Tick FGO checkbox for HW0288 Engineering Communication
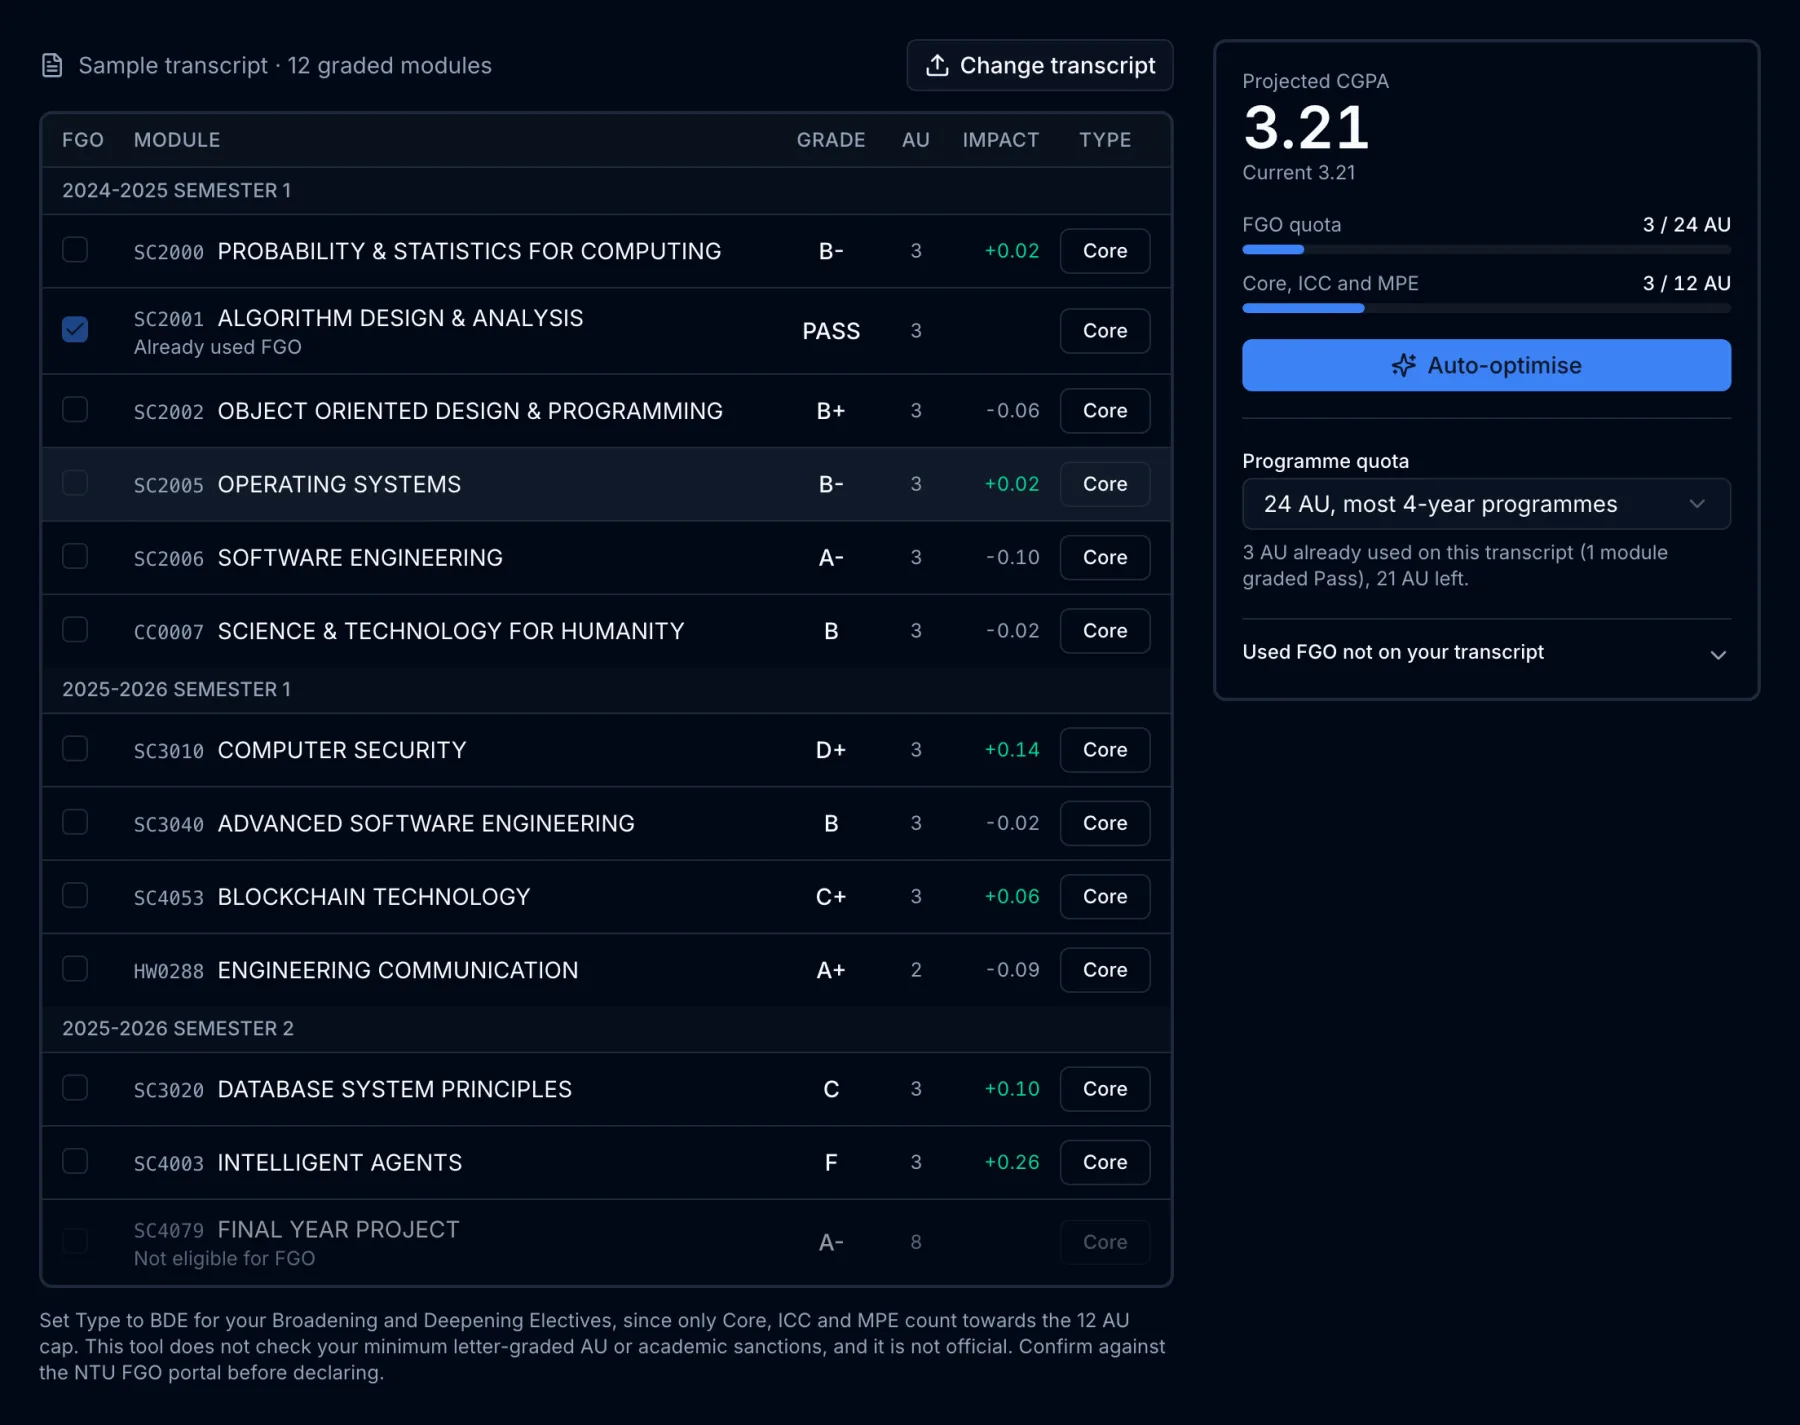The width and height of the screenshot is (1800, 1425). [75, 968]
